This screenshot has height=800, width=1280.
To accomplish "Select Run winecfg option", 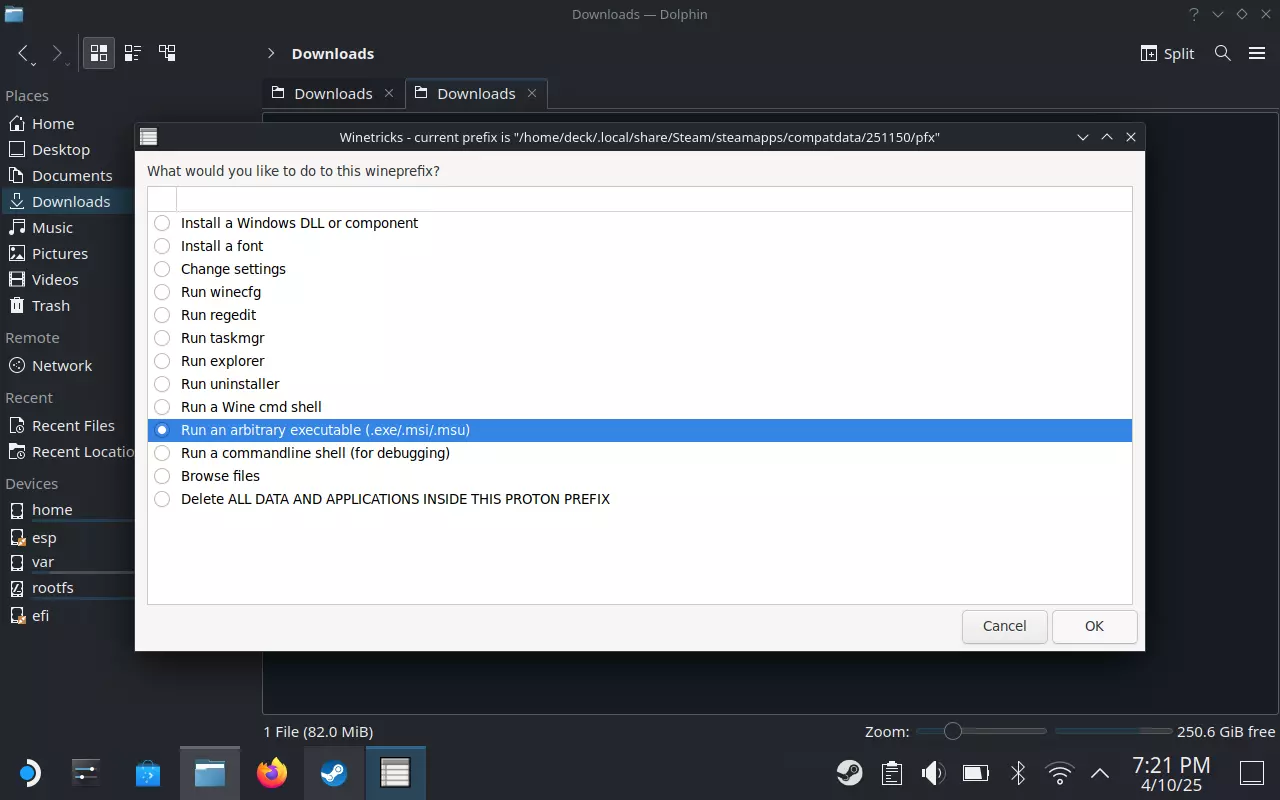I will point(640,292).
